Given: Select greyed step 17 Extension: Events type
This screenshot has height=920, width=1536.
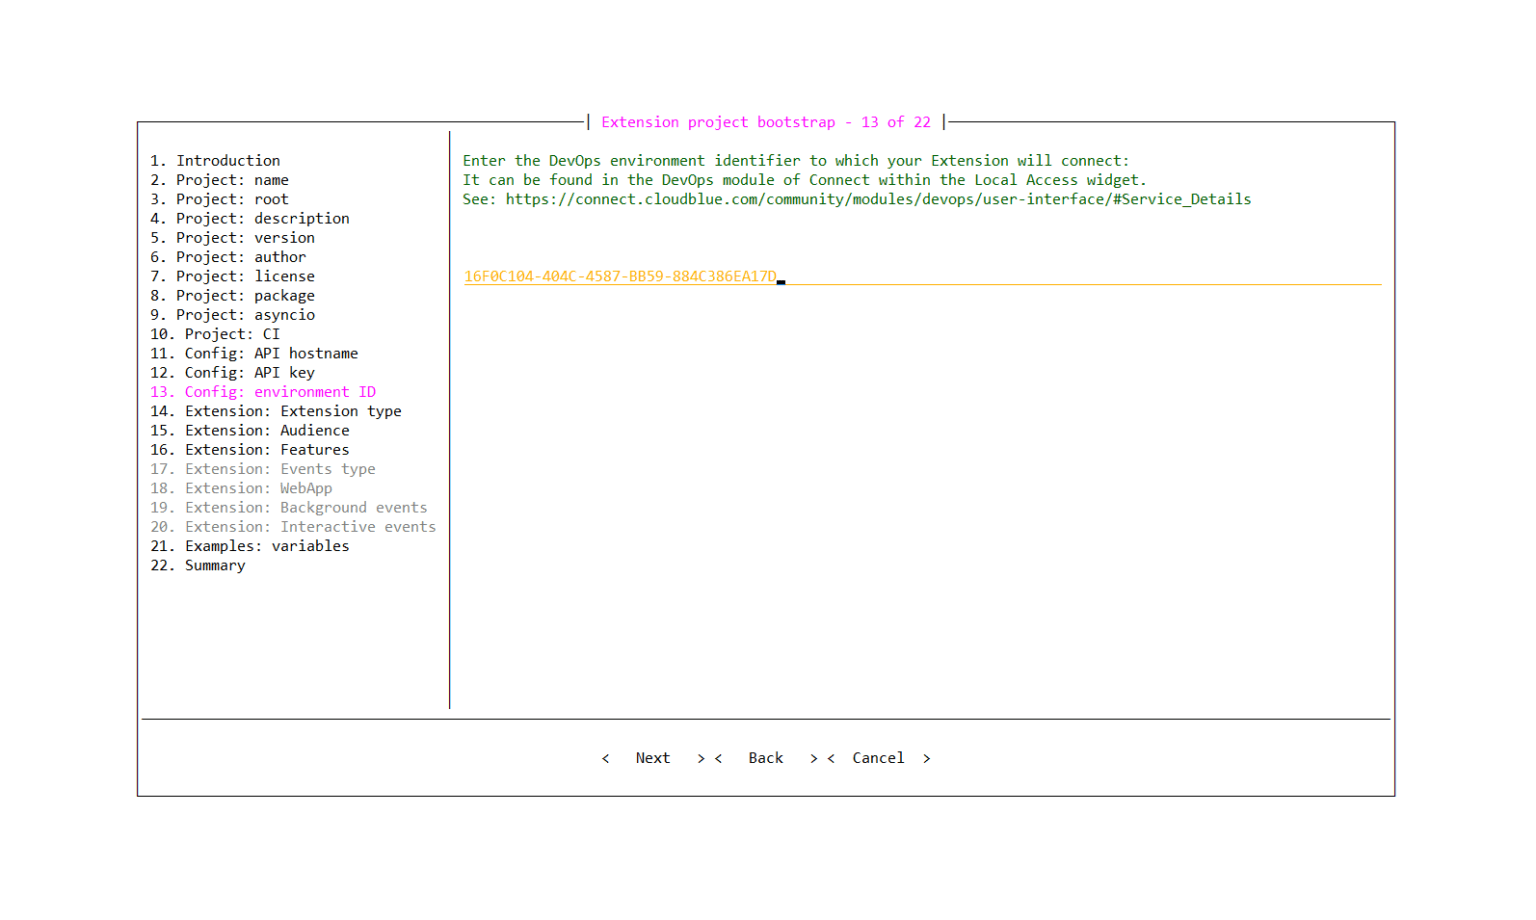Looking at the screenshot, I should [263, 469].
